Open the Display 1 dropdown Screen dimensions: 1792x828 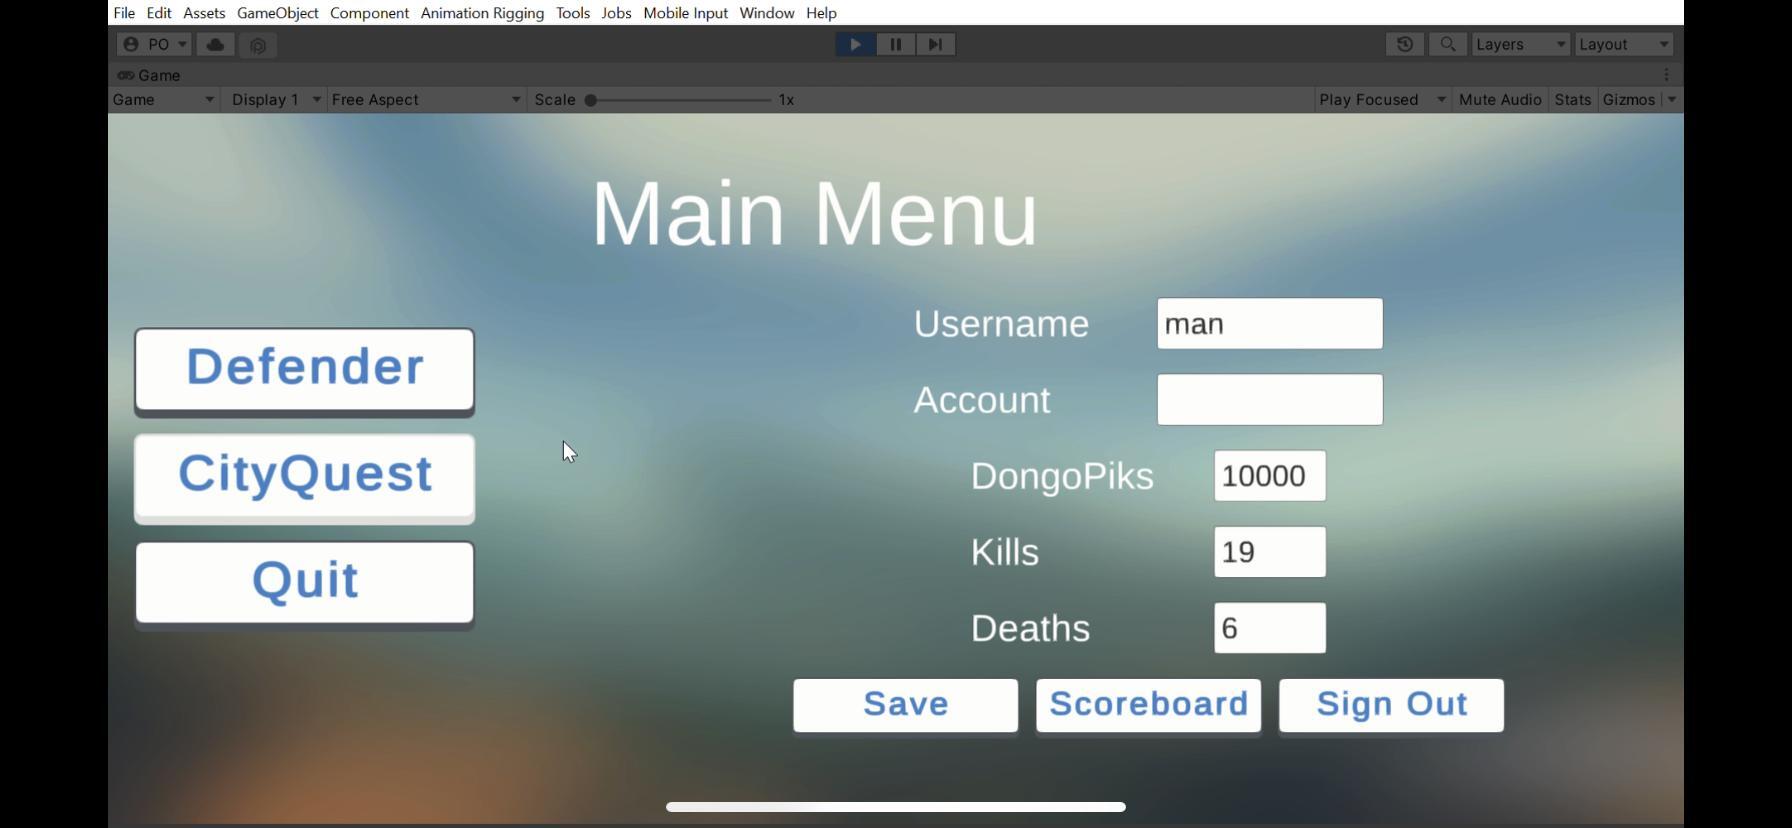tap(275, 100)
